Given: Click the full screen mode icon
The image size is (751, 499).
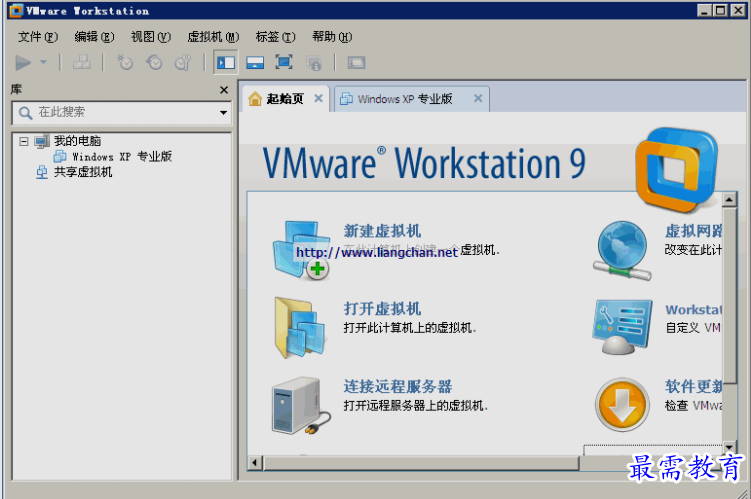Looking at the screenshot, I should [x=284, y=62].
